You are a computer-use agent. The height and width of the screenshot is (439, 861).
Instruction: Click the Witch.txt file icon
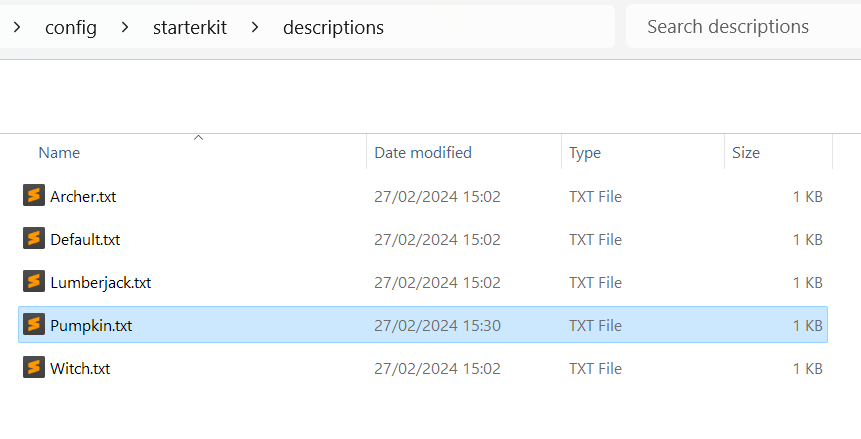click(x=34, y=368)
